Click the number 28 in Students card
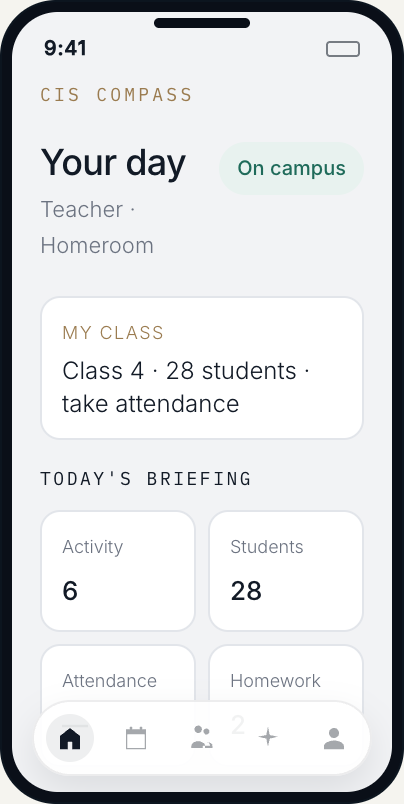The width and height of the screenshot is (404, 804). tap(246, 591)
